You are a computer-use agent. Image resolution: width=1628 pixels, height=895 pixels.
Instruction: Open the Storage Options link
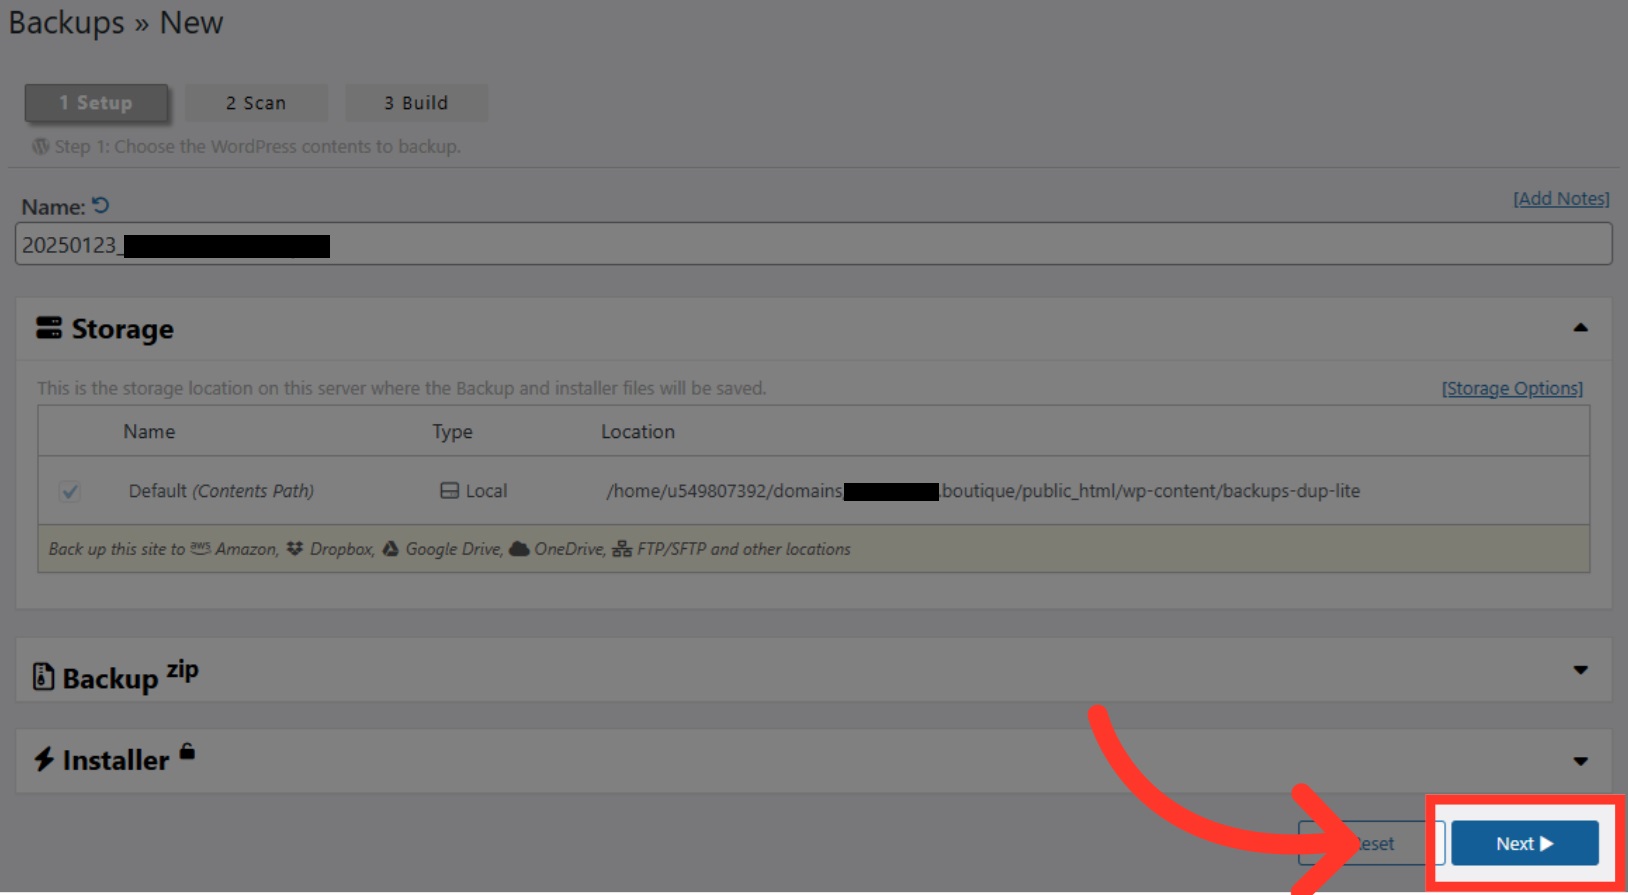pos(1512,389)
